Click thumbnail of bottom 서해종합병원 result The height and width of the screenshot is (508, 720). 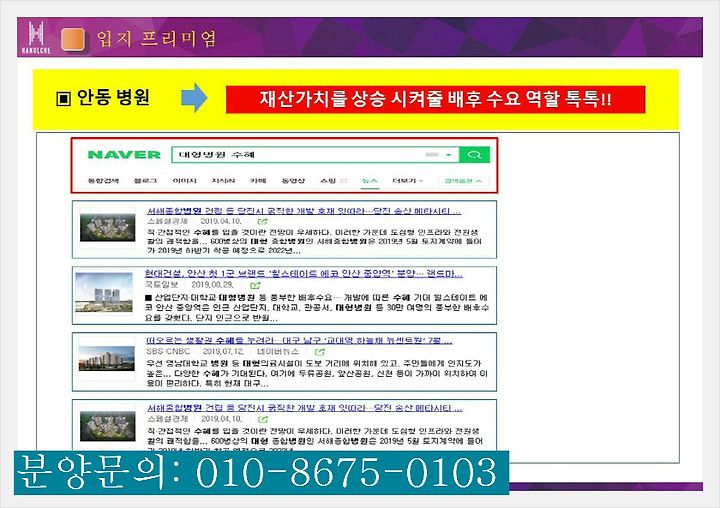pyautogui.click(x=107, y=426)
